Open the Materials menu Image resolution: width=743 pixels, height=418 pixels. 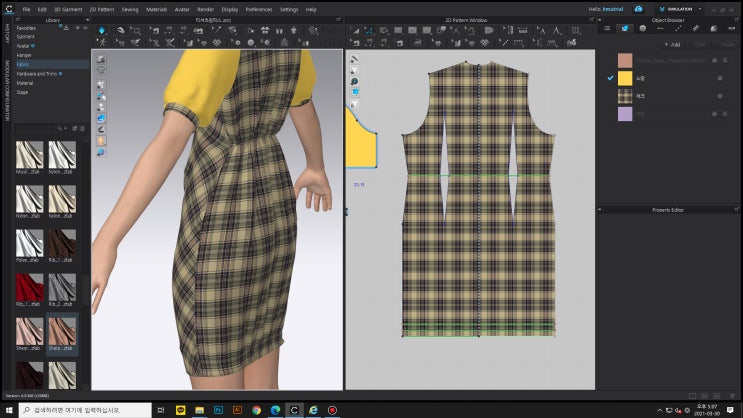157,9
